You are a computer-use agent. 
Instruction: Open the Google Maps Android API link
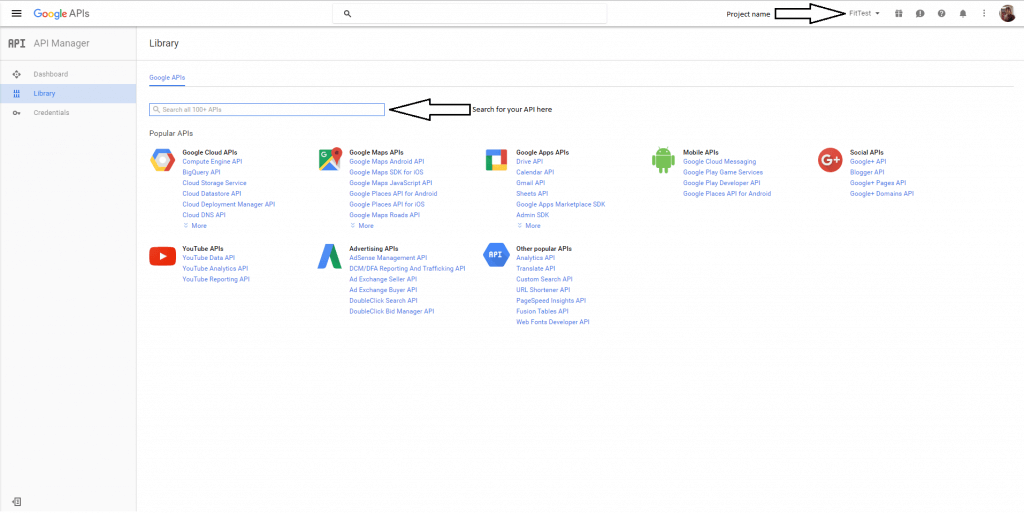tap(387, 162)
